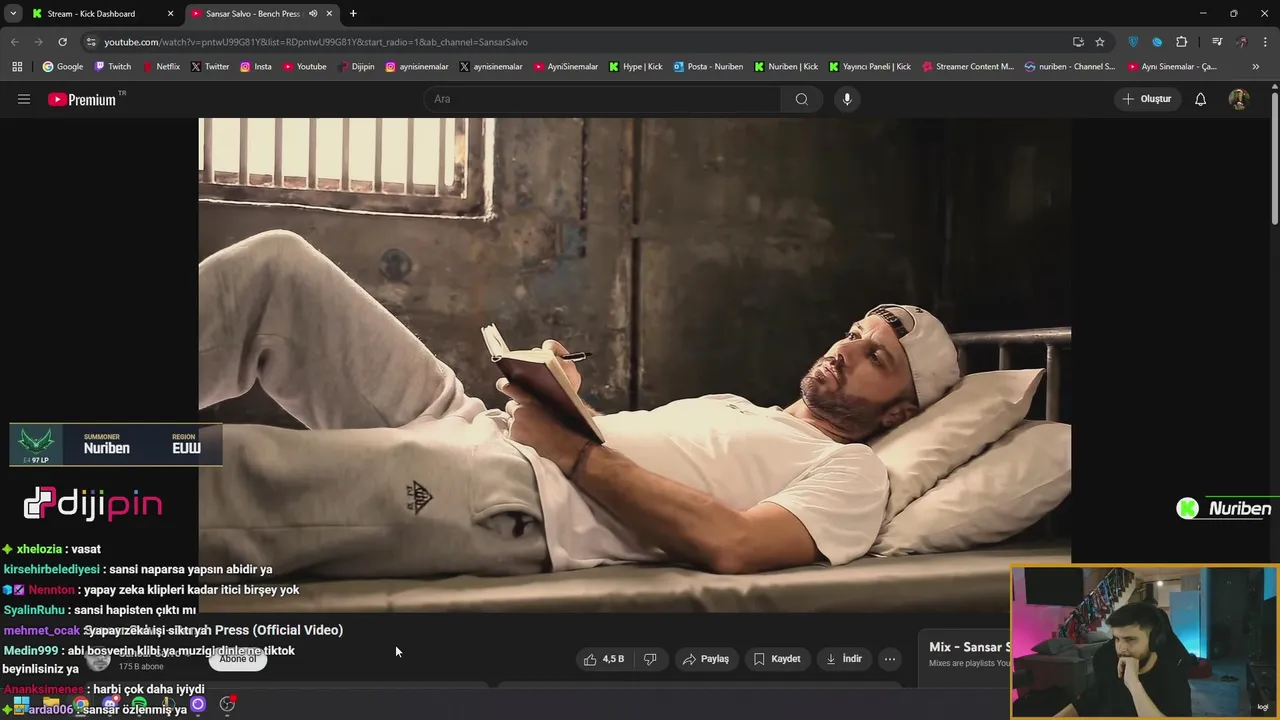Open the Posta - Nuriben bookmark
The height and width of the screenshot is (720, 1280).
(708, 67)
